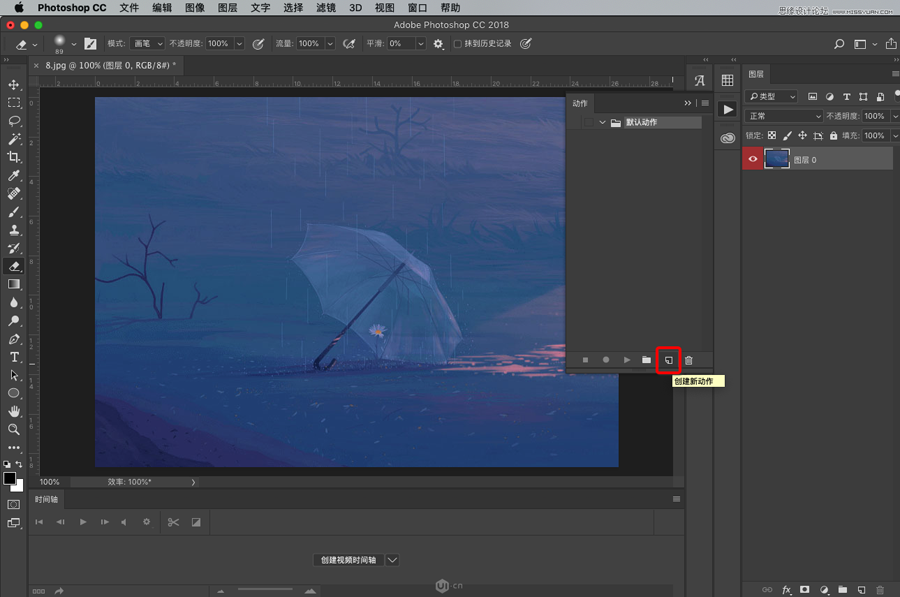Click the foreground color swatch
The height and width of the screenshot is (597, 900).
click(x=10, y=479)
